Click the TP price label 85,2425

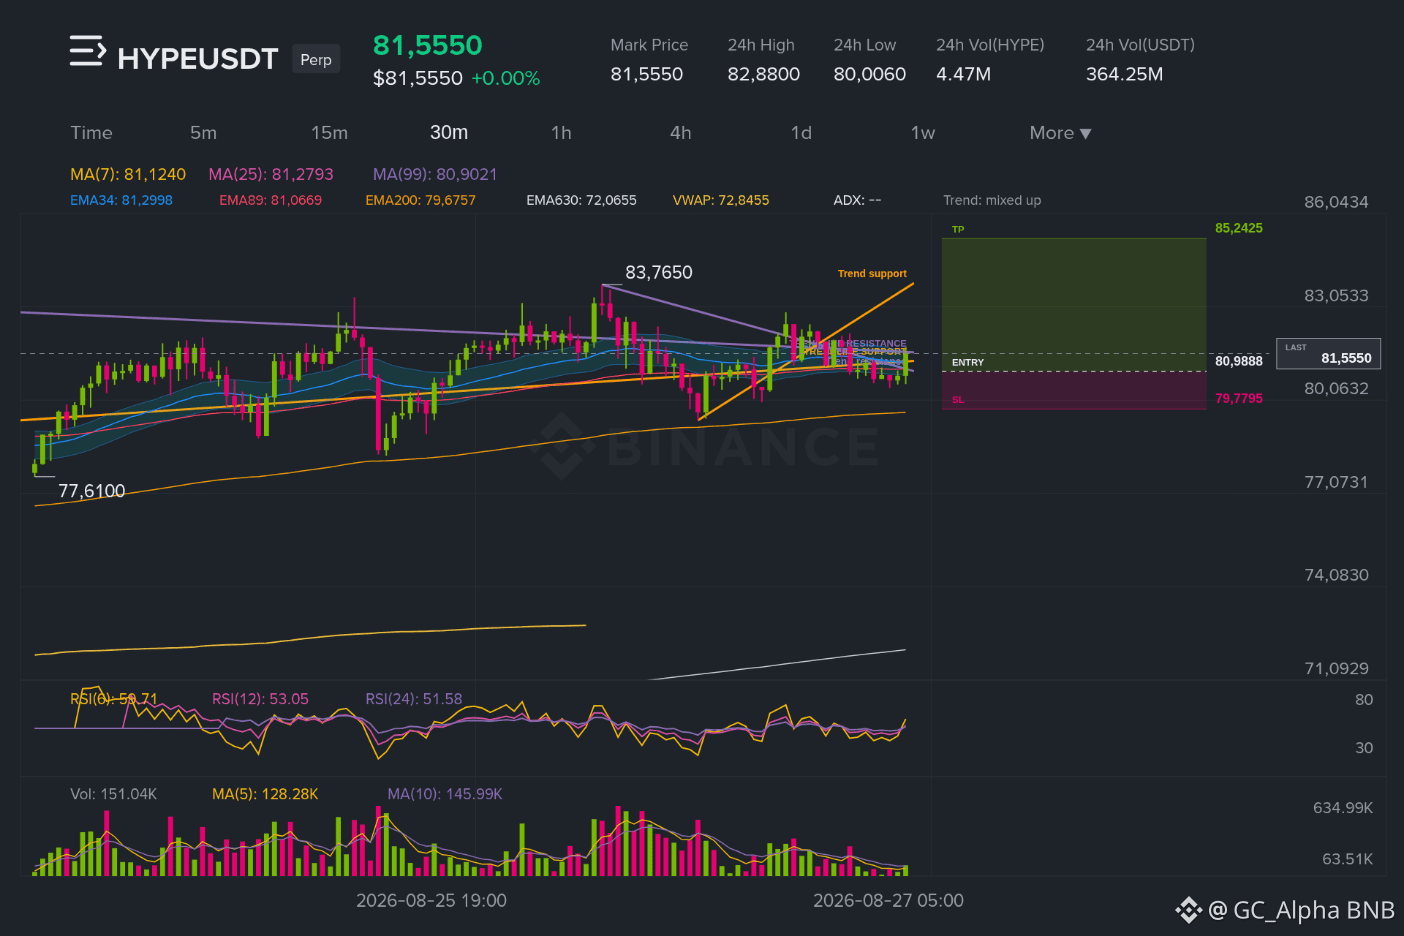coord(1238,228)
